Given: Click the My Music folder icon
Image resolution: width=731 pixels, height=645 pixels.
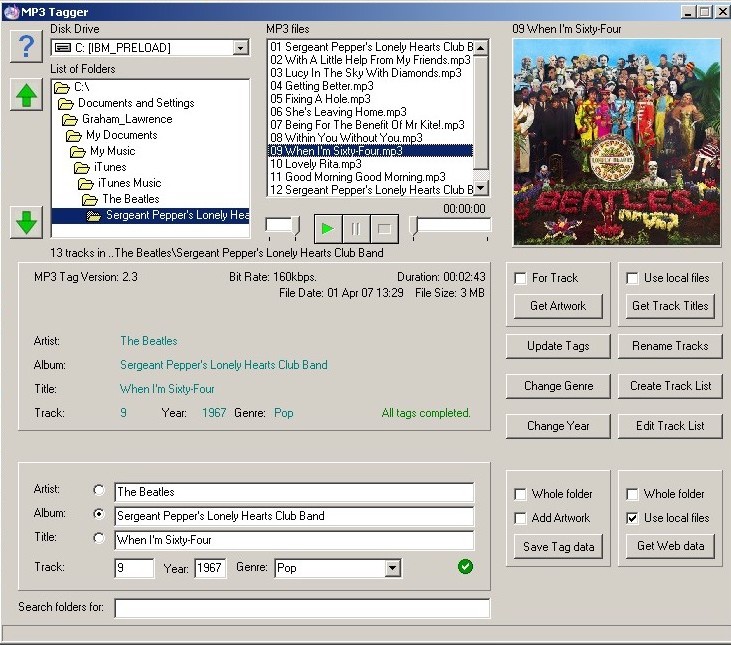Looking at the screenshot, I should (77, 151).
